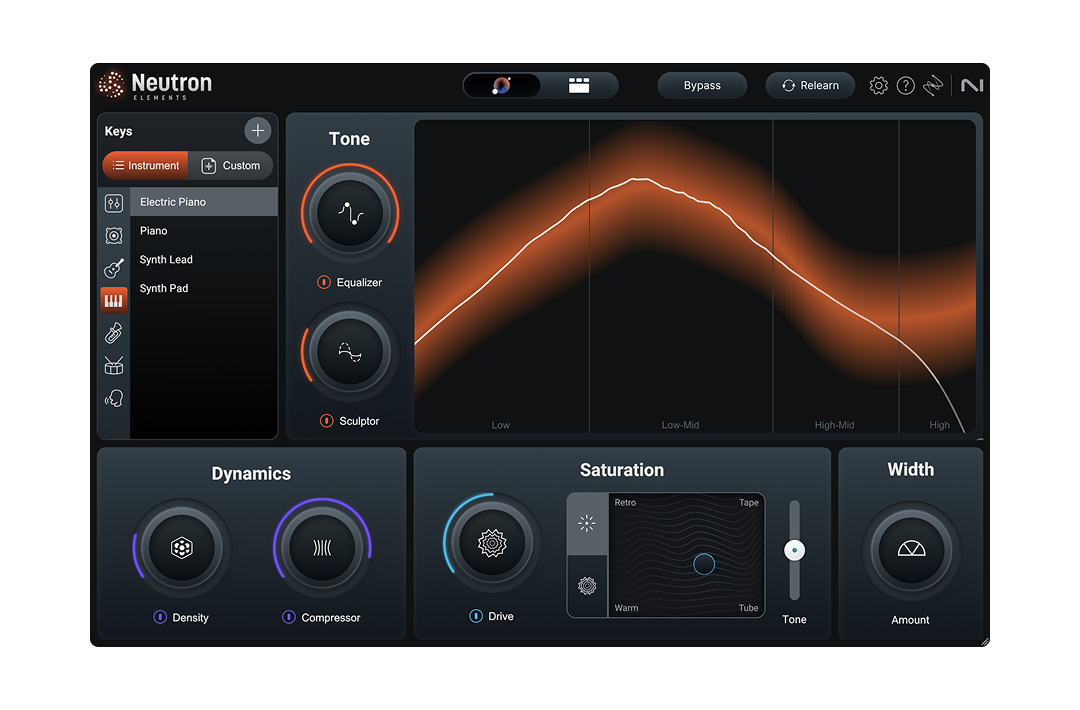This screenshot has height=710, width=1080.
Task: Switch to module chain view at top
Action: pyautogui.click(x=580, y=85)
